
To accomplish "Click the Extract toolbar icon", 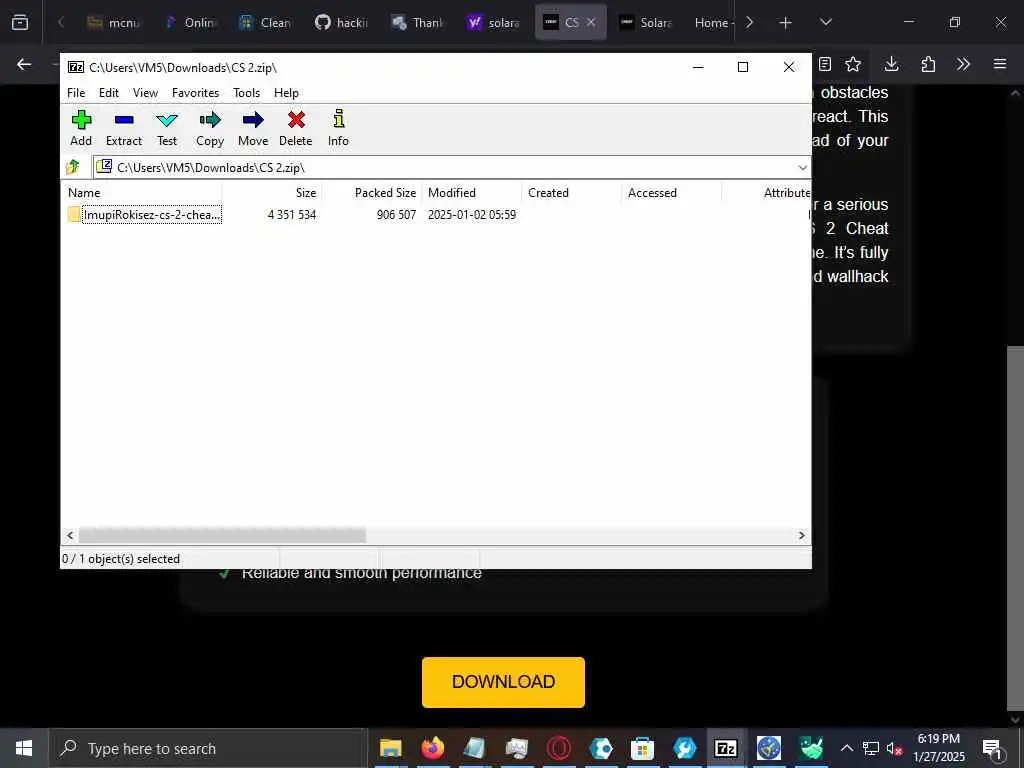I will [123, 128].
